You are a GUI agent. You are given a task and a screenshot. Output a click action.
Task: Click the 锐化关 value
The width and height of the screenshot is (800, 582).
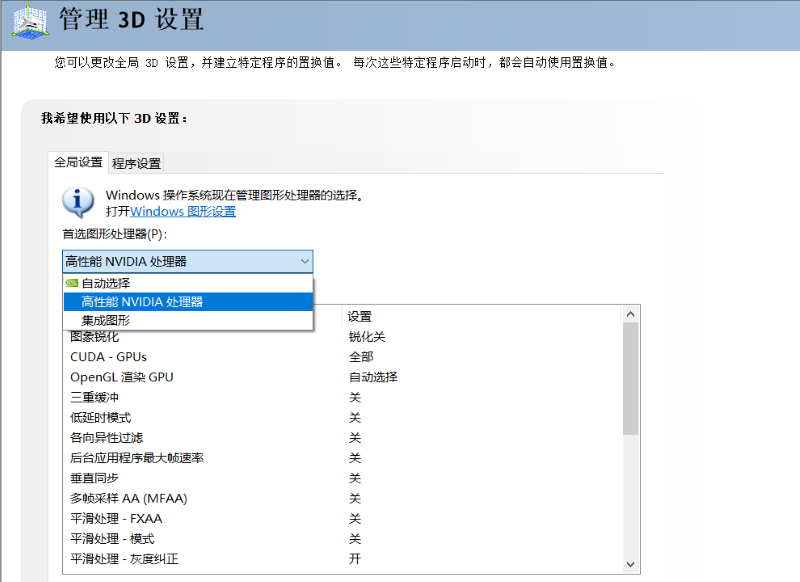tap(367, 337)
